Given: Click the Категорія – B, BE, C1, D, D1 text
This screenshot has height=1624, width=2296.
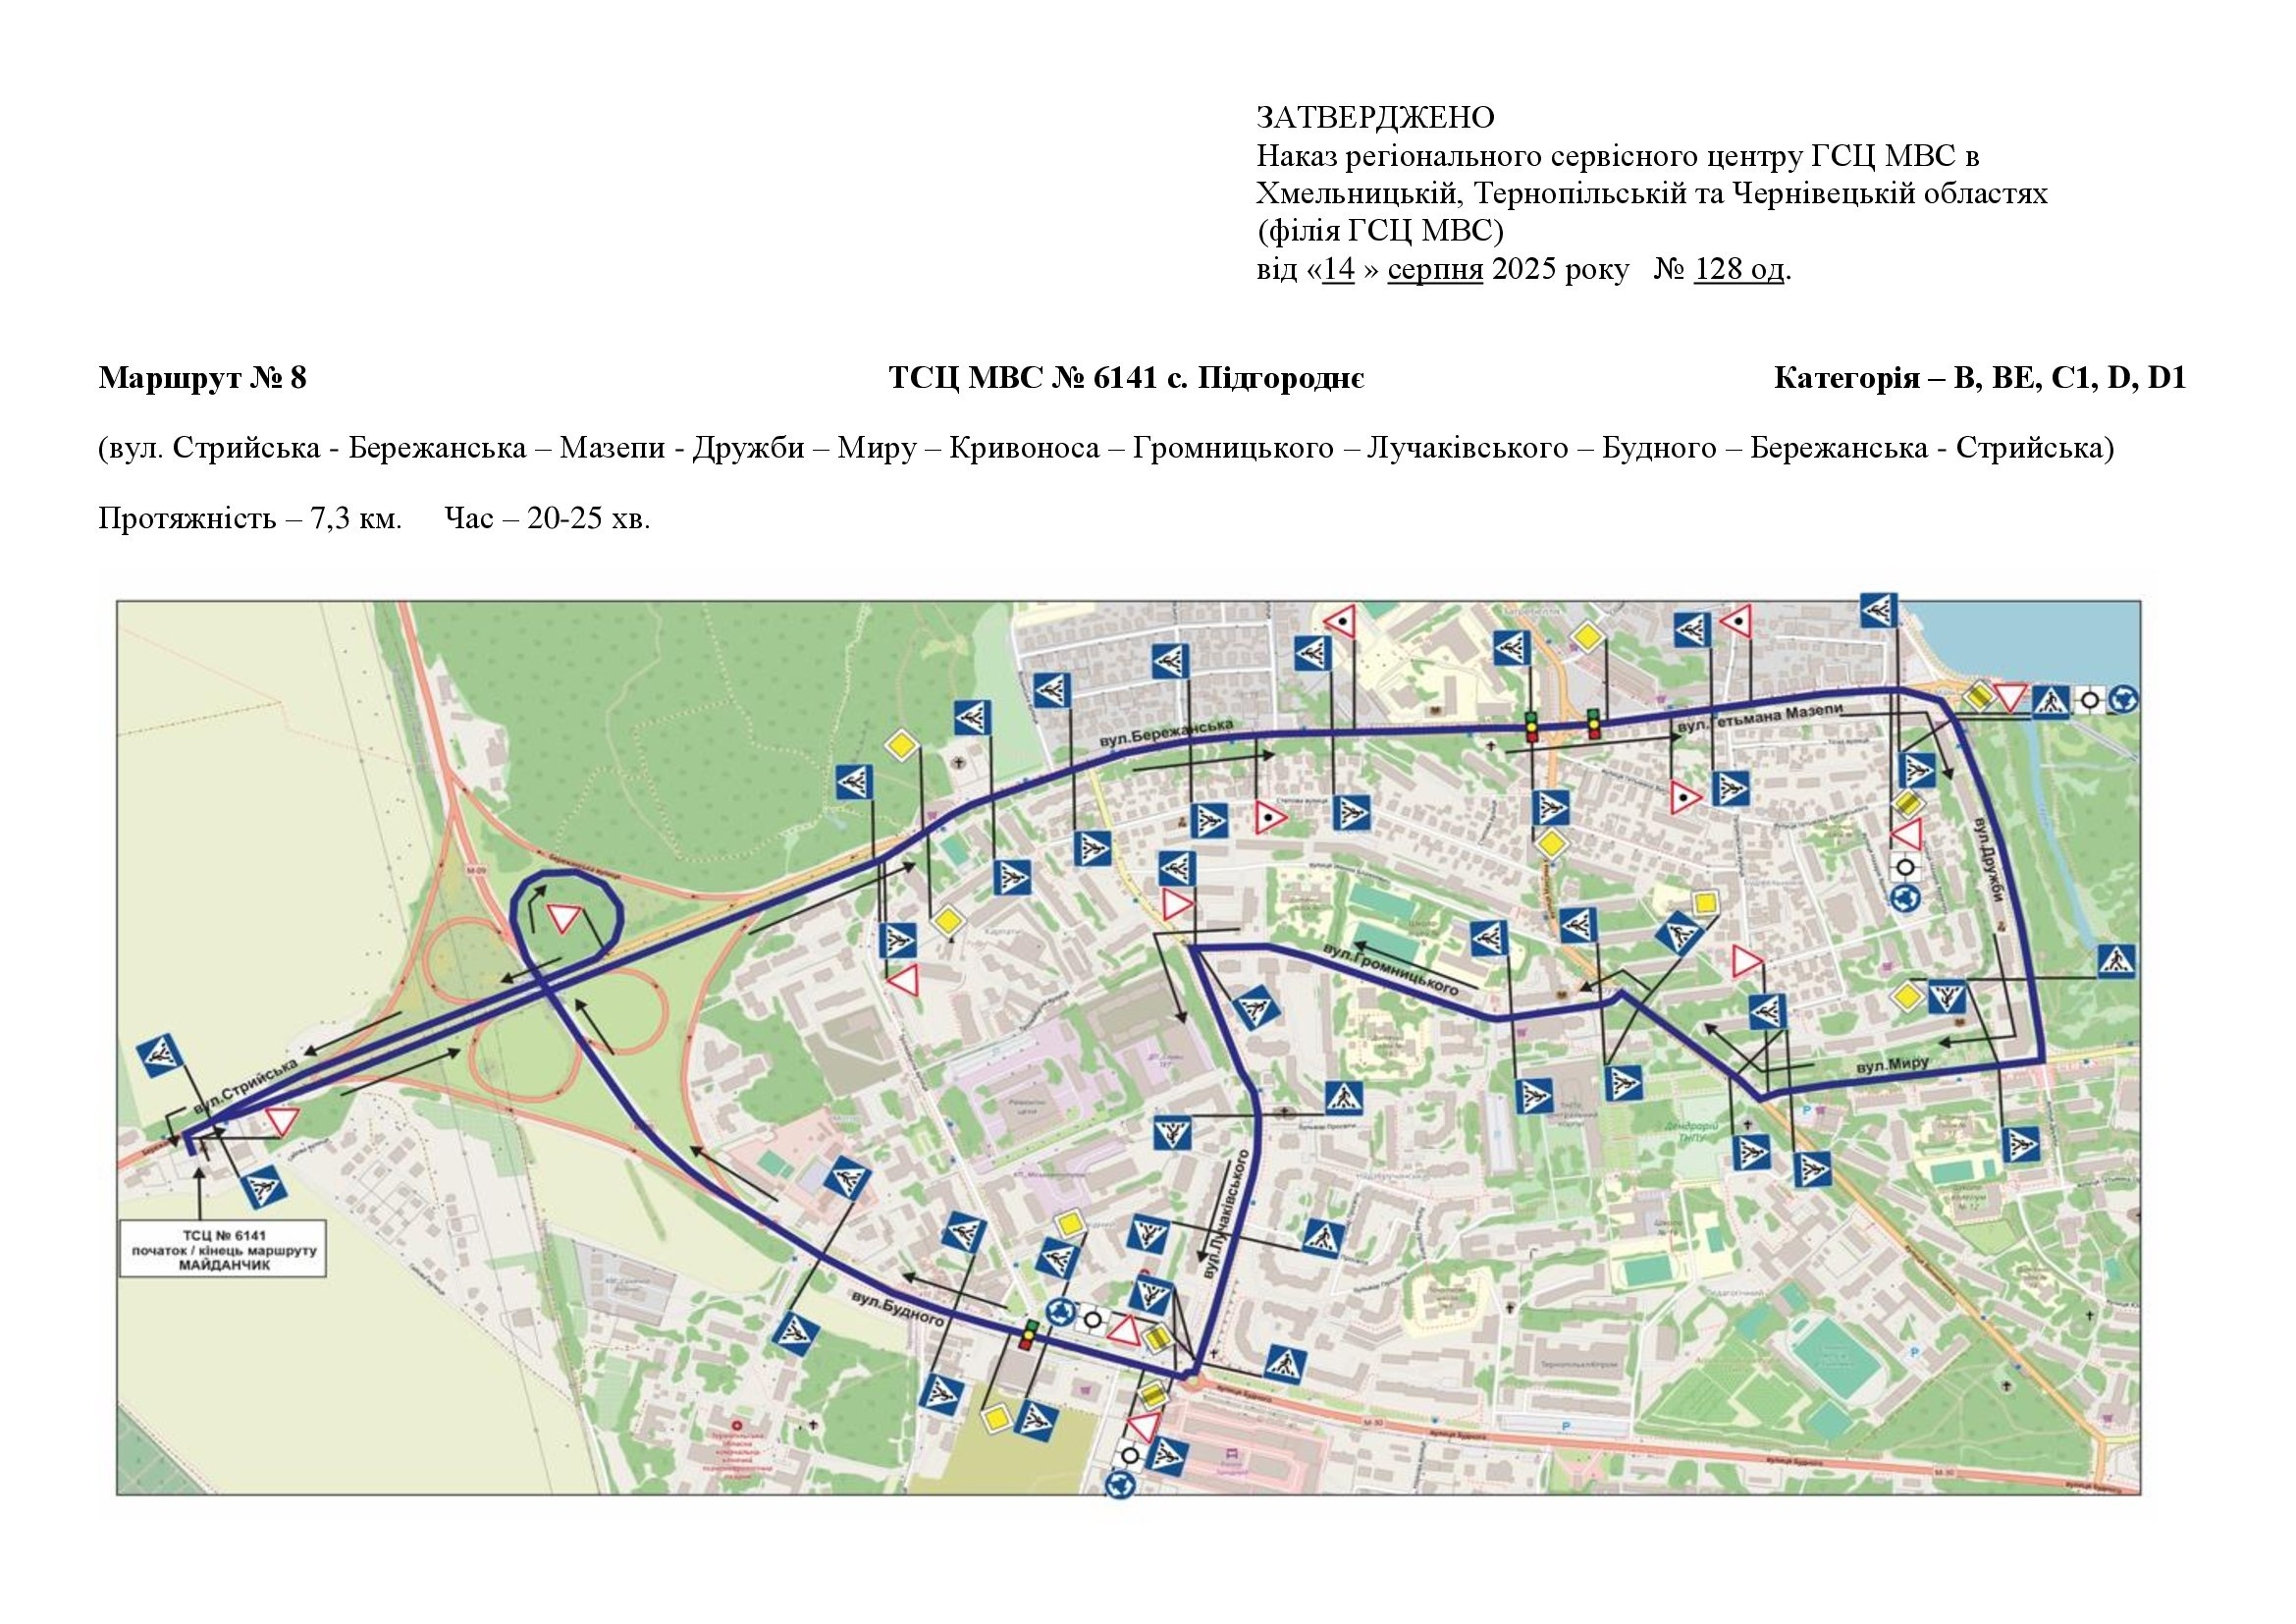Looking at the screenshot, I should [1979, 378].
